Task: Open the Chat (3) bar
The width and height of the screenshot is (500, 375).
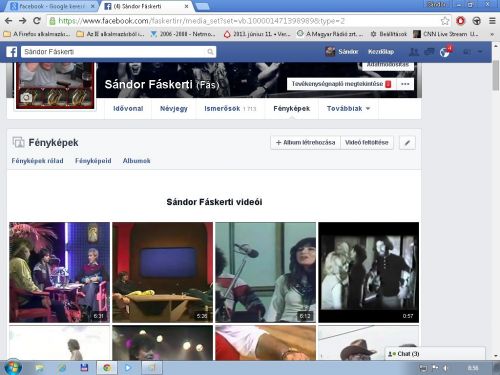Action: (435, 354)
